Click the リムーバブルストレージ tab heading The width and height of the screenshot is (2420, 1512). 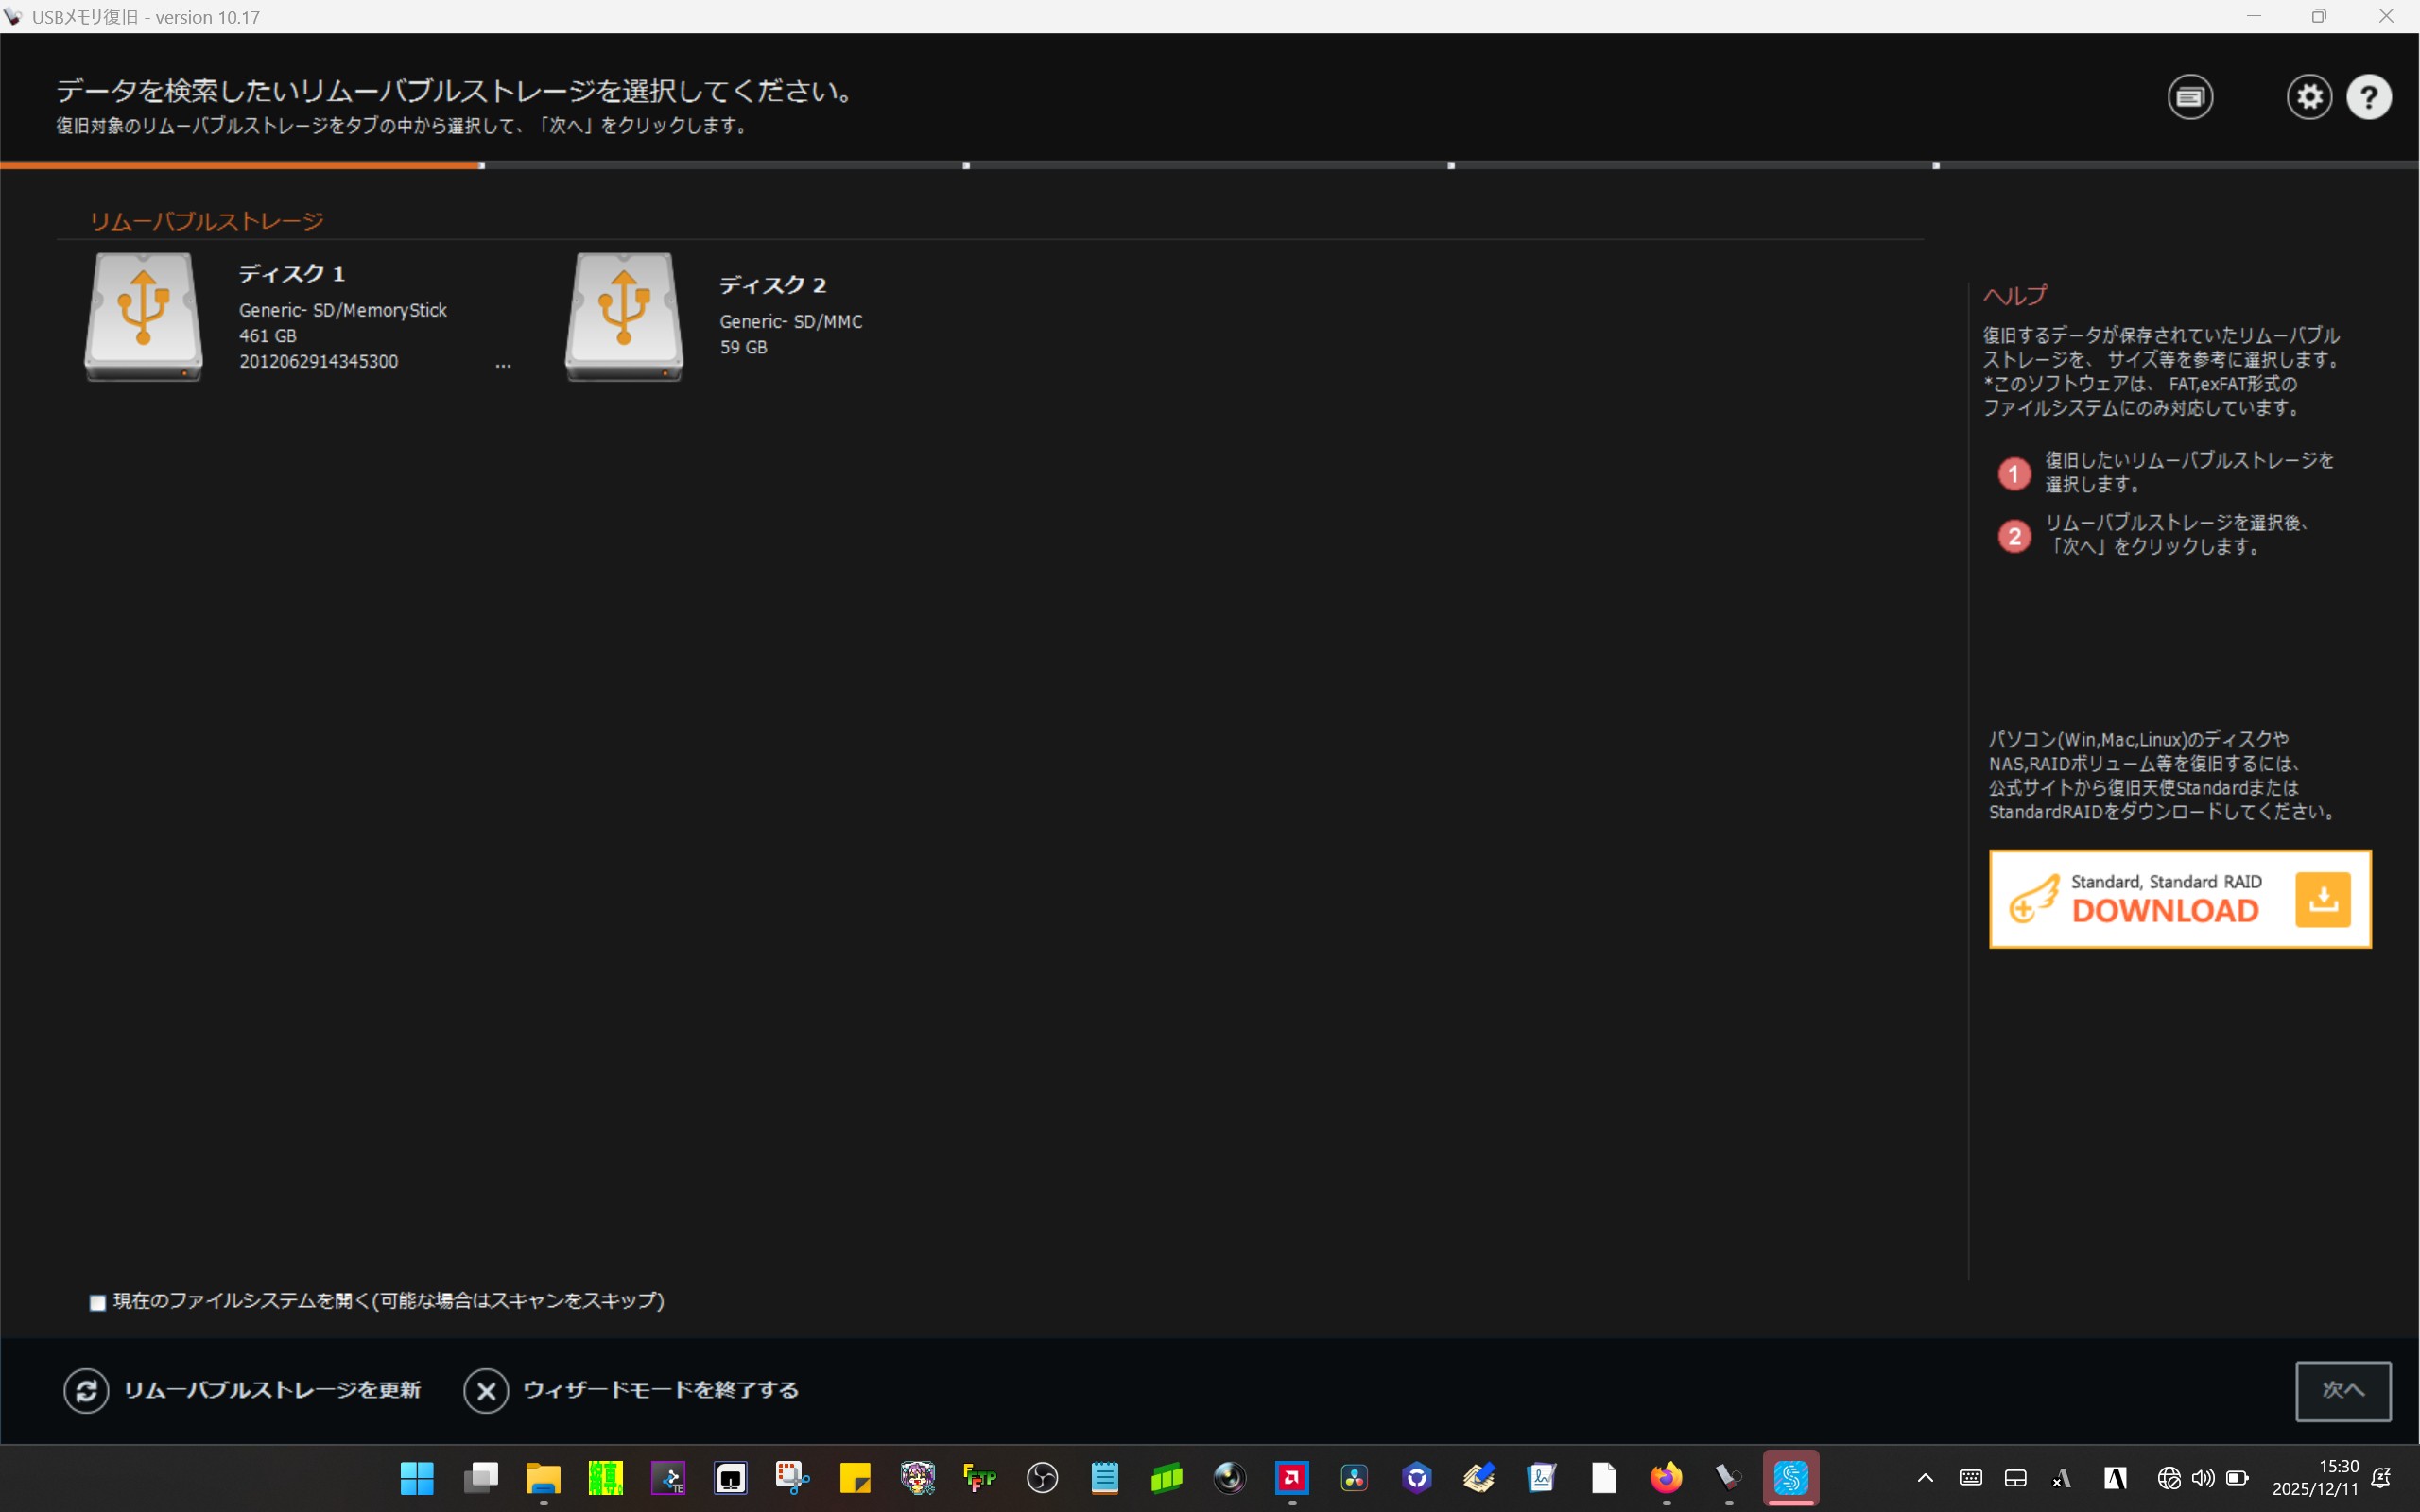206,221
